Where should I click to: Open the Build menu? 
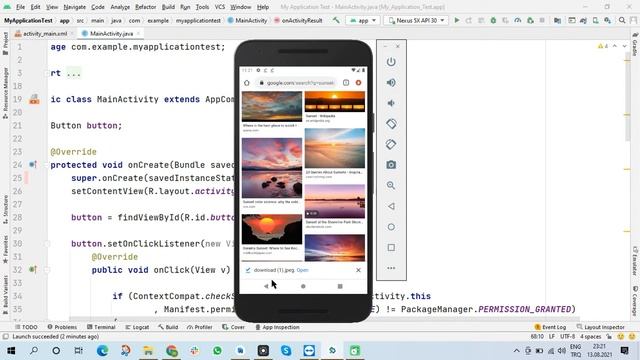168,7
